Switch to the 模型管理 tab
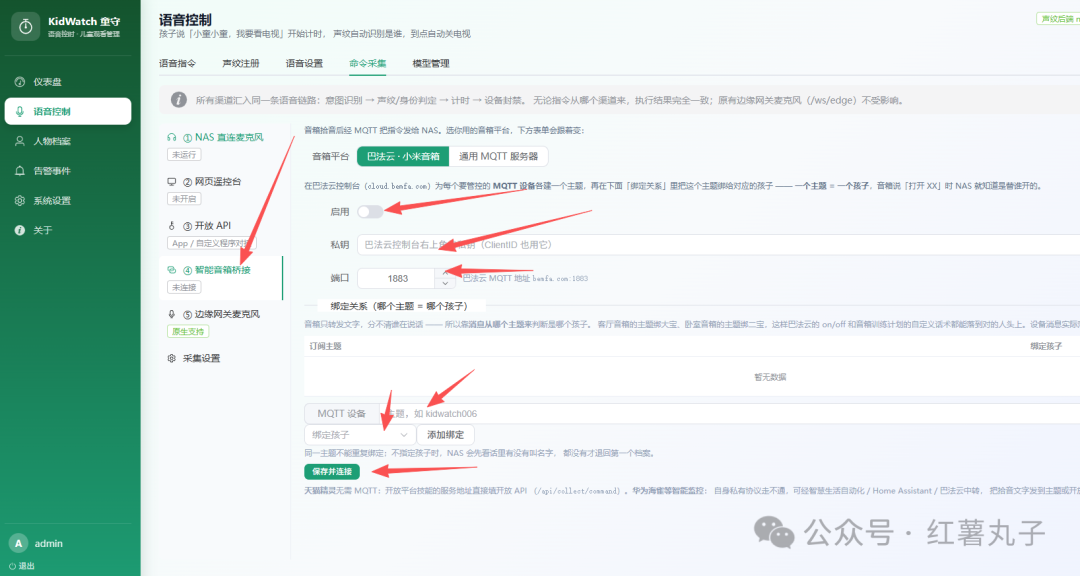1080x576 pixels. (x=431, y=63)
